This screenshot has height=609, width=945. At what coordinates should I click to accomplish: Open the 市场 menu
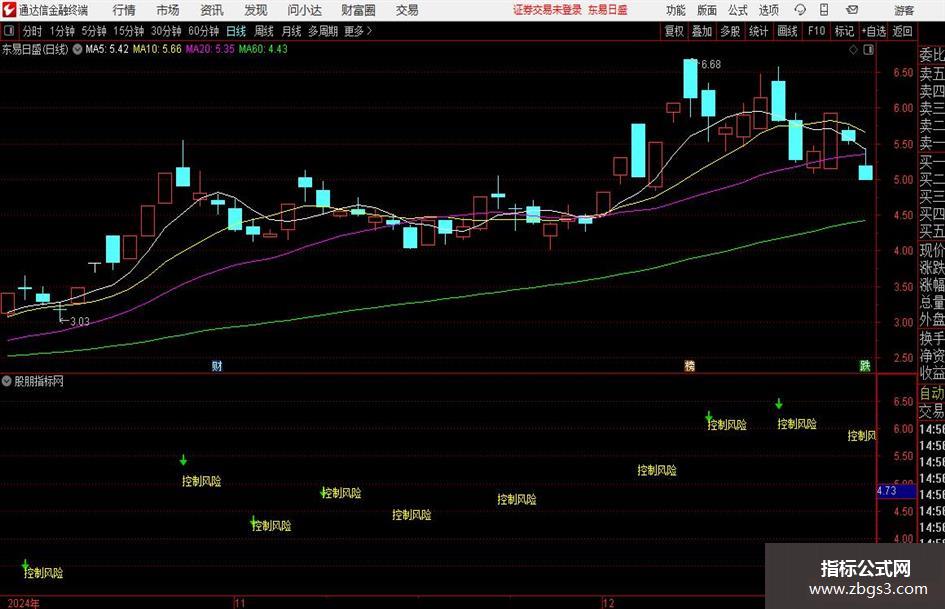click(x=168, y=10)
